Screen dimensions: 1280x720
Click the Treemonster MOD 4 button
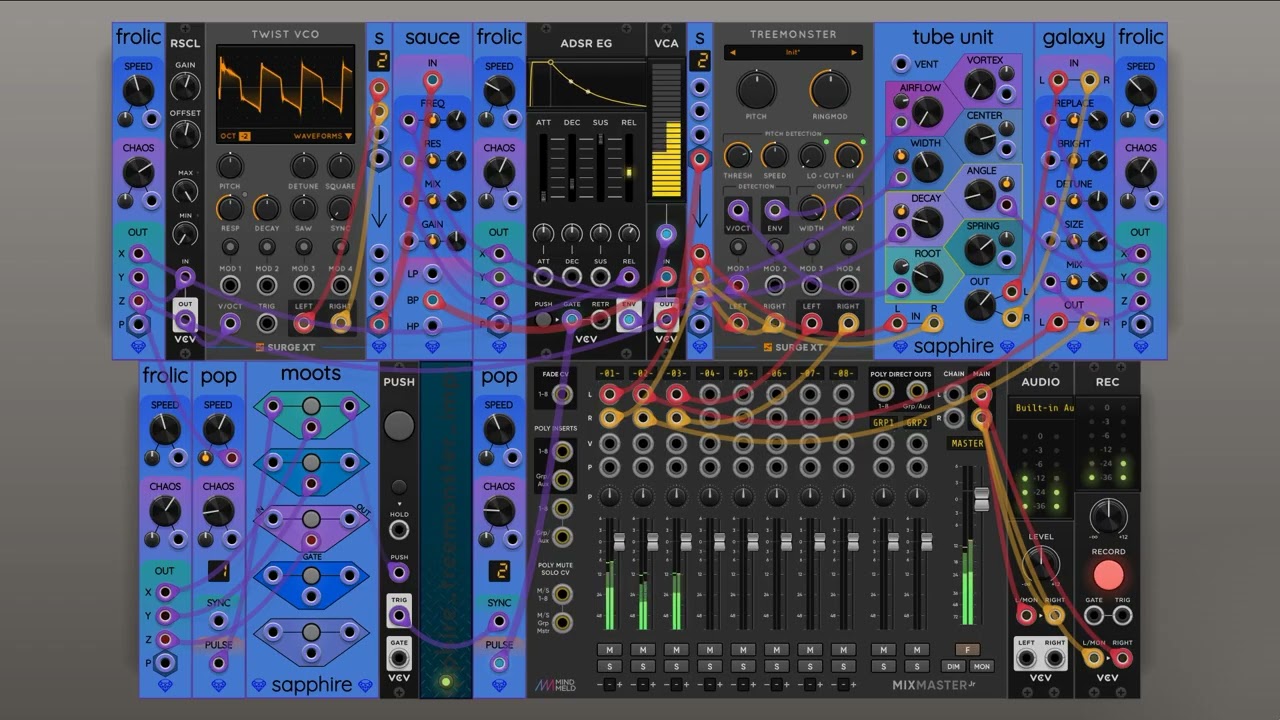pos(848,246)
